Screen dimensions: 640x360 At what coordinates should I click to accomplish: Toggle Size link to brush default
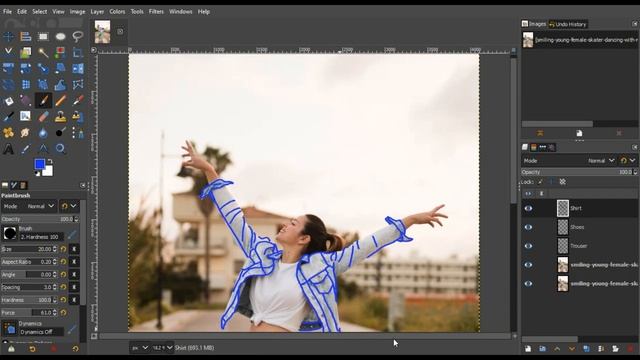tap(74, 249)
